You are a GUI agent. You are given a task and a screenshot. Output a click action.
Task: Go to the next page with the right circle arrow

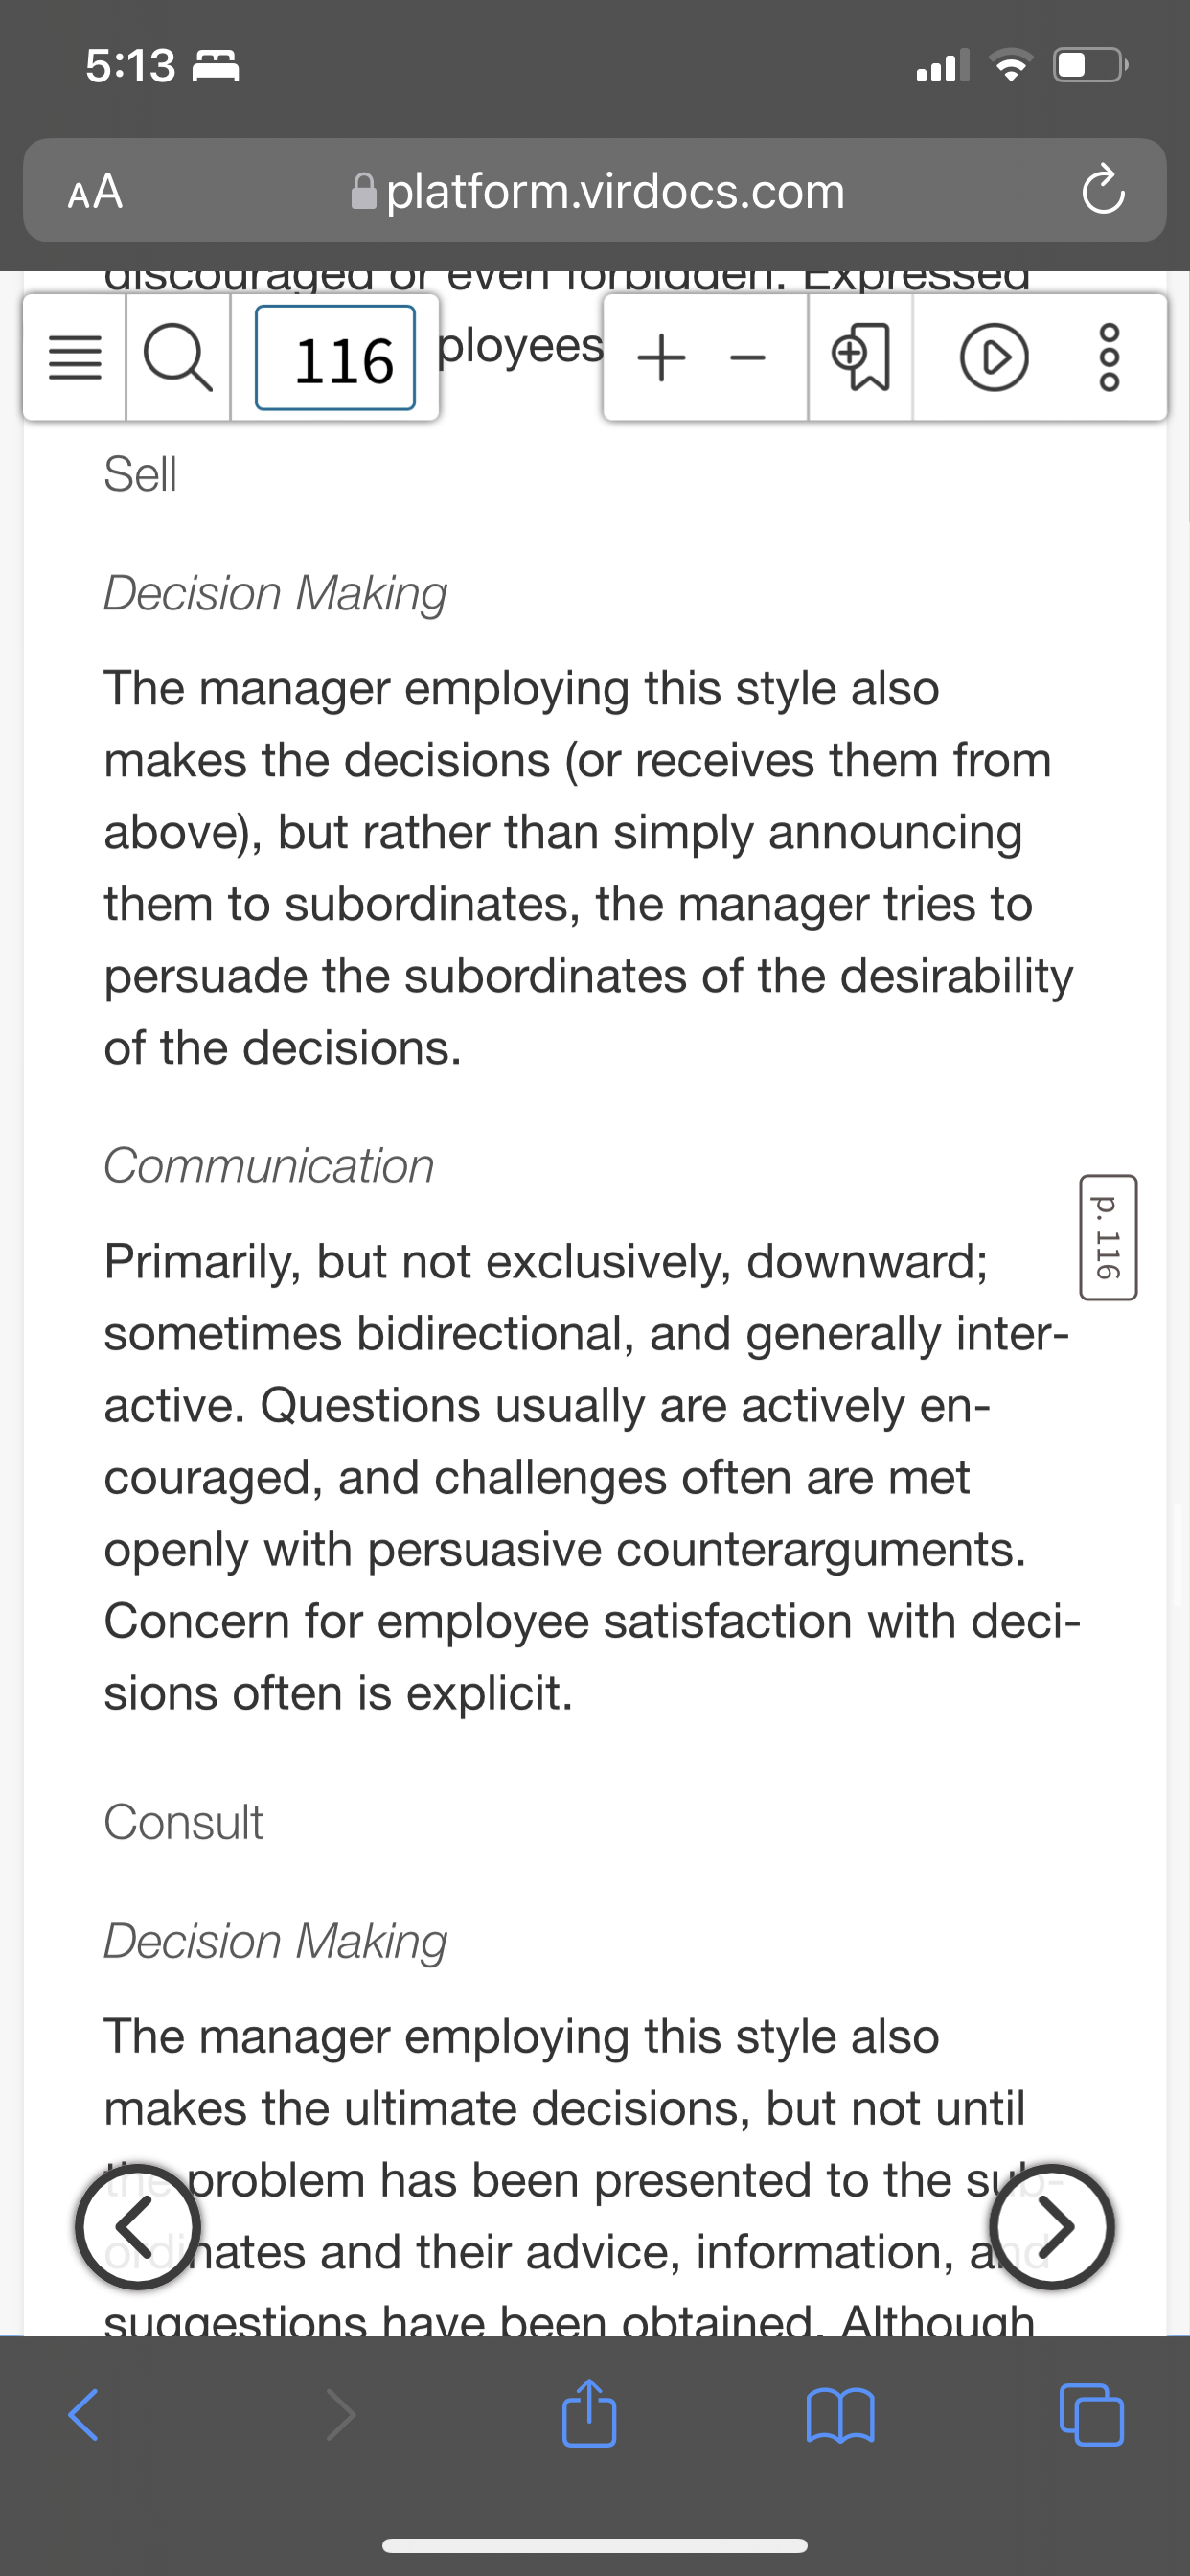pos(1052,2226)
